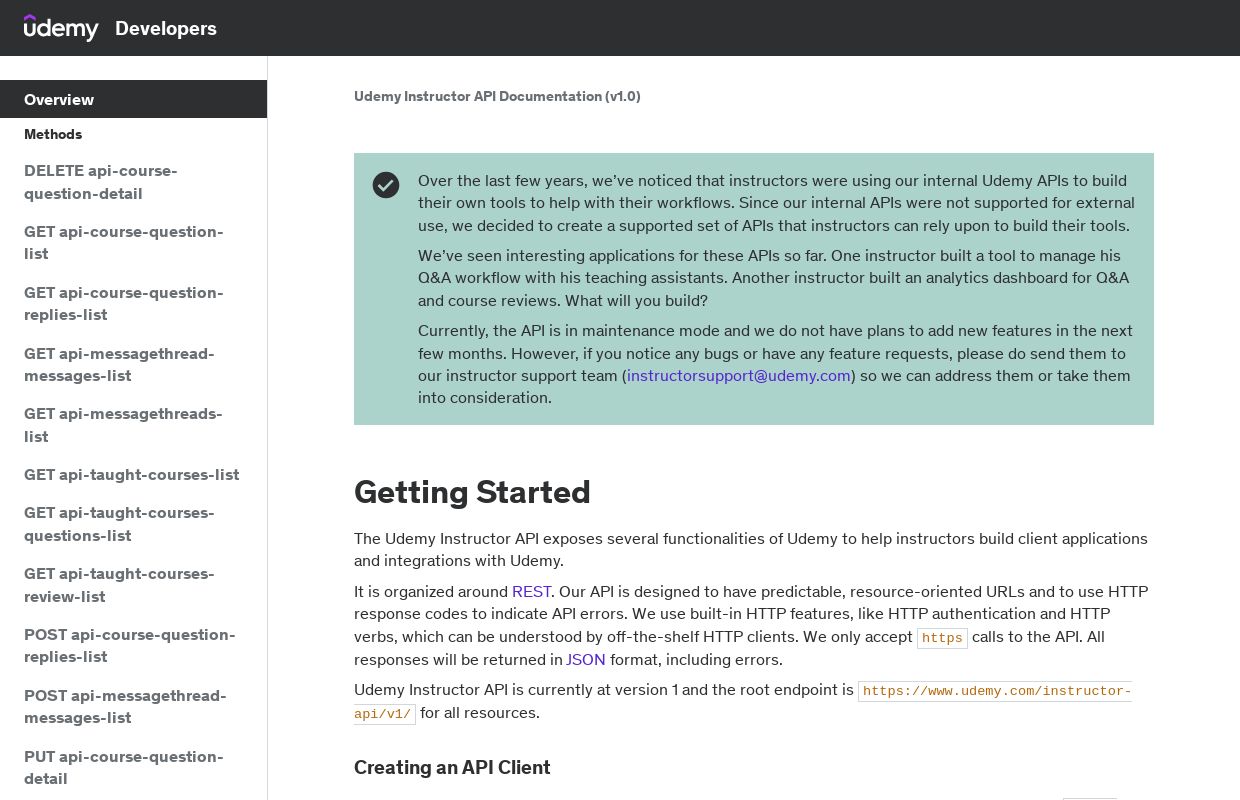Click the https code snippet

[x=942, y=638]
